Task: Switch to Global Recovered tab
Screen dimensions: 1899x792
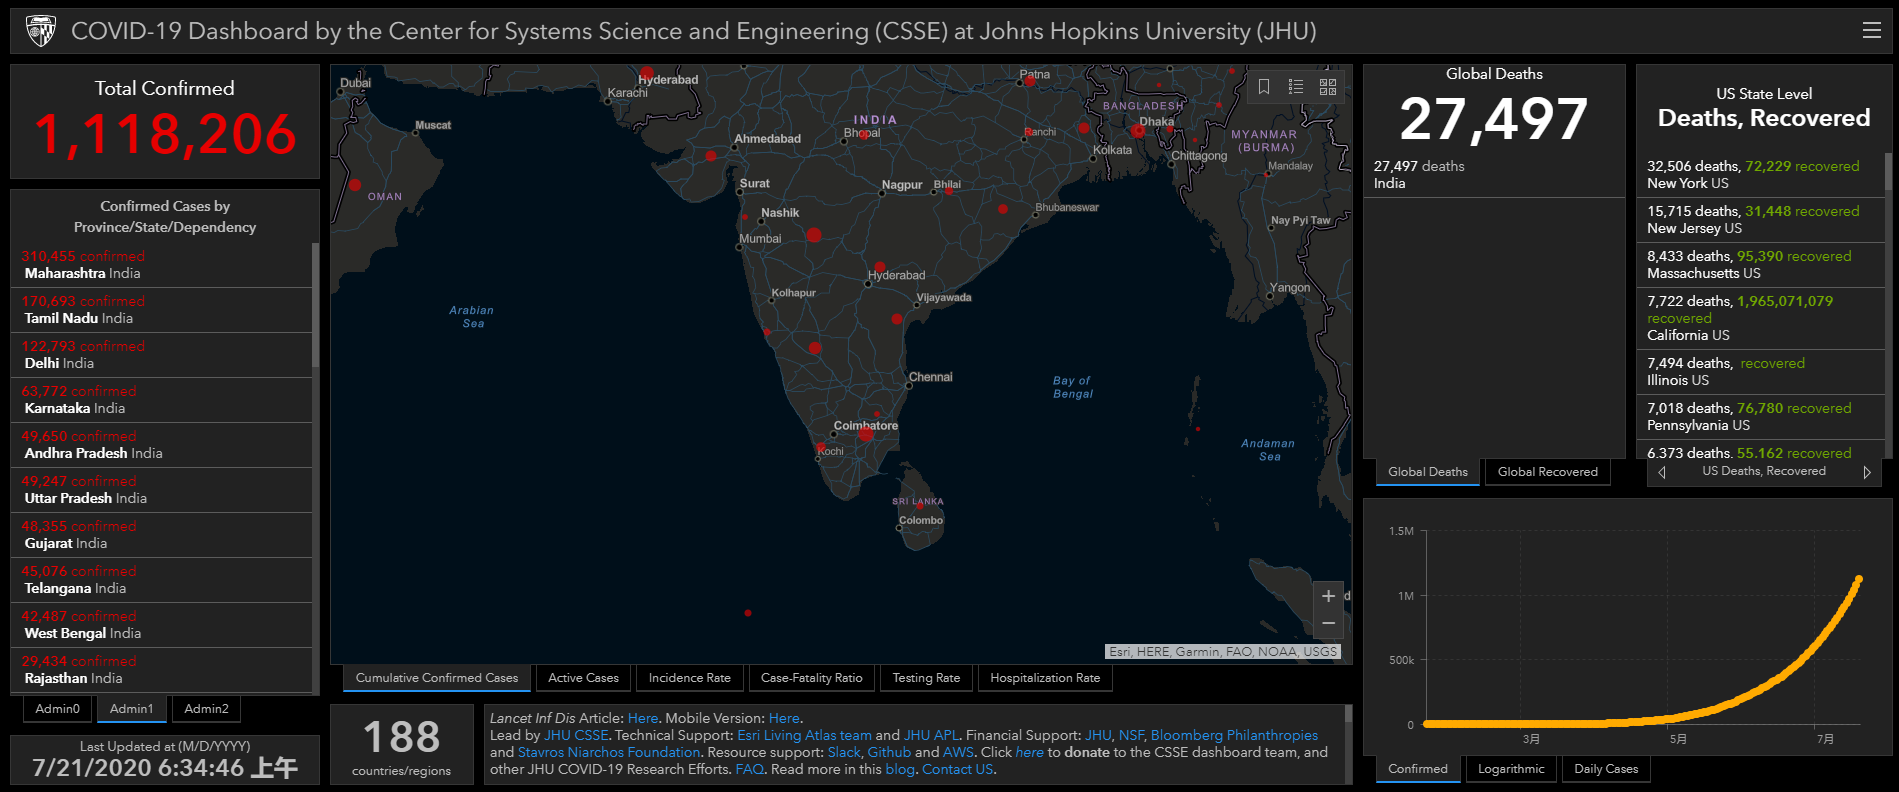Action: [x=1548, y=472]
